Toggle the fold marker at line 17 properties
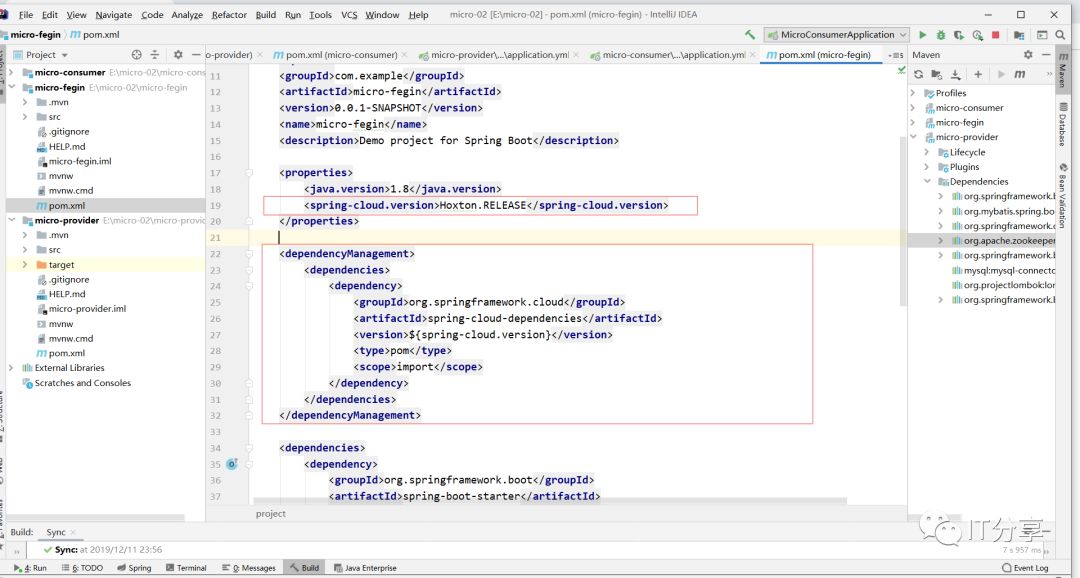The height and width of the screenshot is (578, 1080). (249, 173)
